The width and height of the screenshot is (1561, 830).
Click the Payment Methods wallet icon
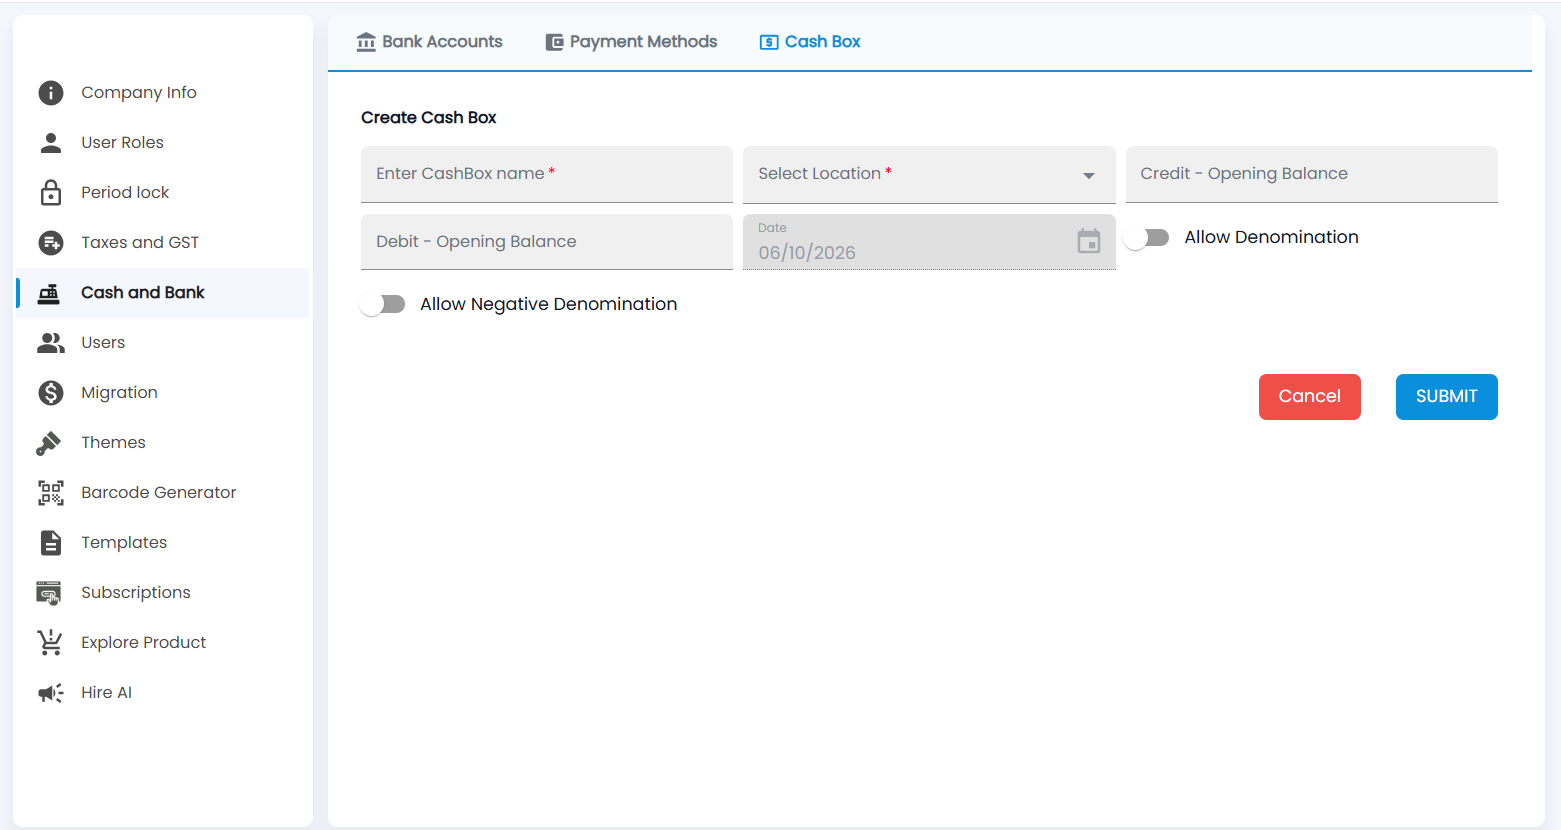point(555,42)
